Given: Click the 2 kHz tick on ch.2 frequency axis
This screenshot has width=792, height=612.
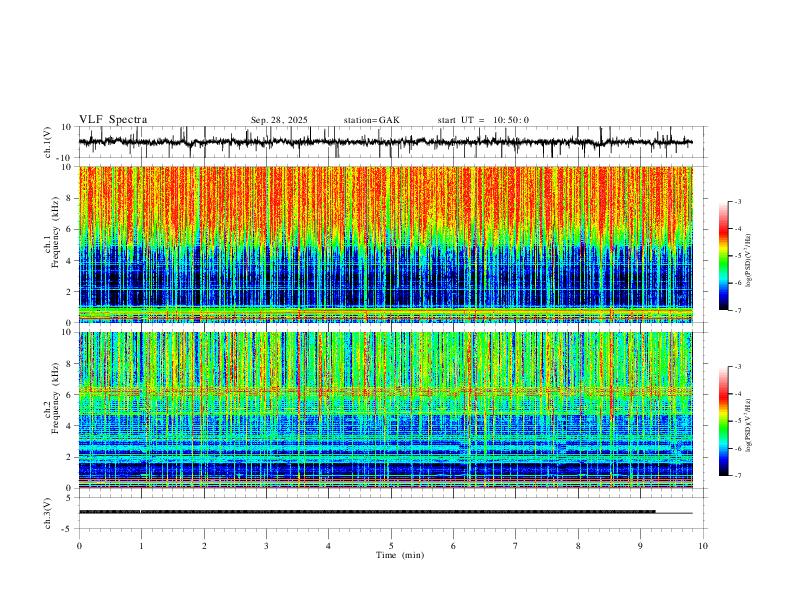Looking at the screenshot, I should coord(70,457).
